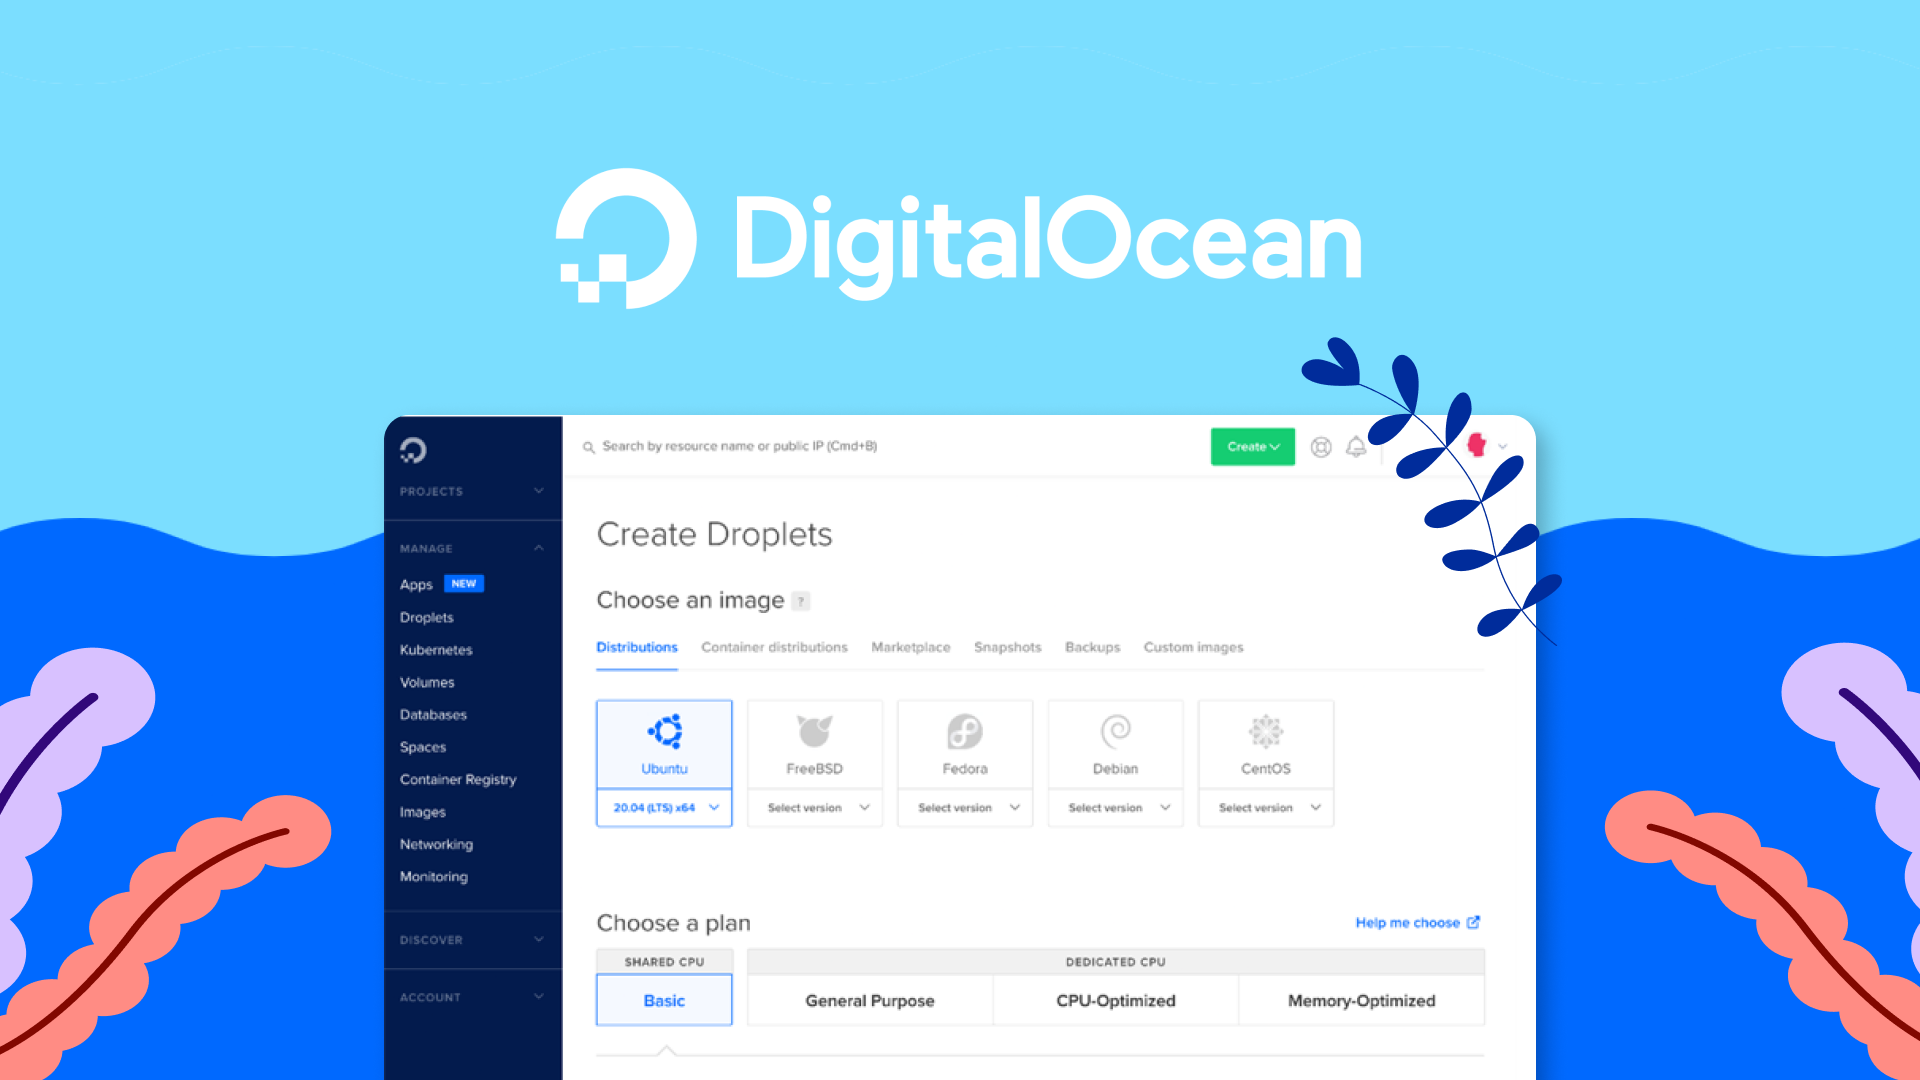This screenshot has height=1080, width=1920.
Task: Expand the Ubuntu version dropdown
Action: [x=663, y=806]
